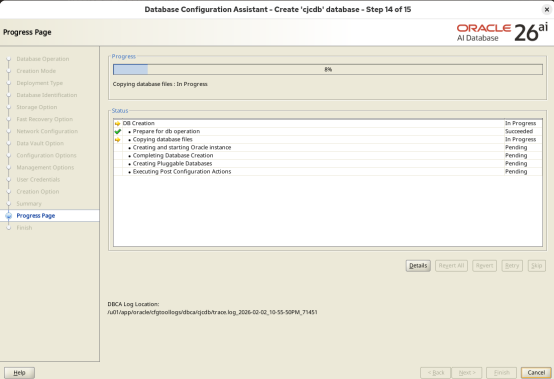The image size is (554, 379).
Task: Click the green checkmark for Prepare for db operation
Action: [x=118, y=131]
